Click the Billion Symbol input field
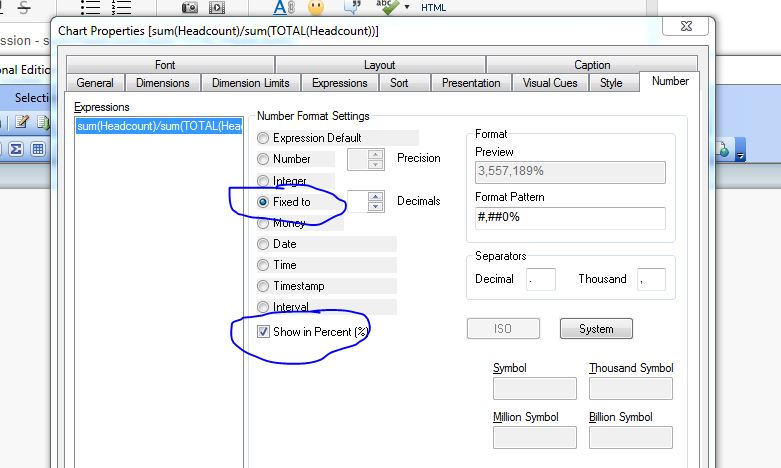The height and width of the screenshot is (468, 781). point(631,437)
